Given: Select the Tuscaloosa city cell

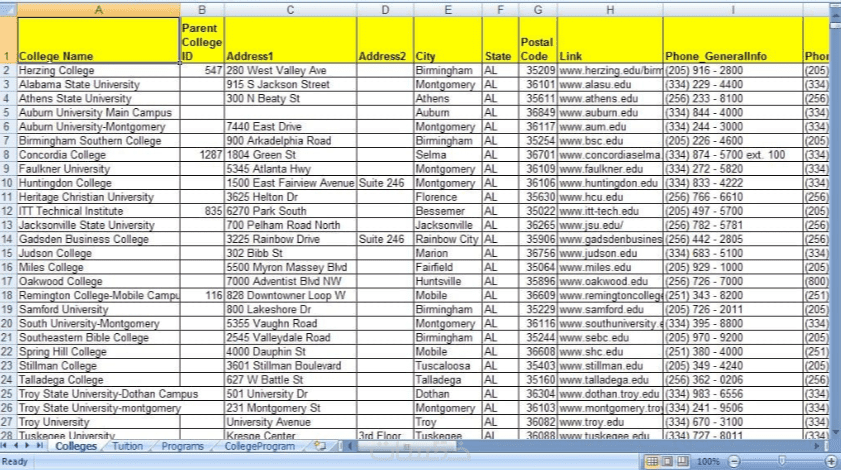Looking at the screenshot, I should [x=448, y=366].
